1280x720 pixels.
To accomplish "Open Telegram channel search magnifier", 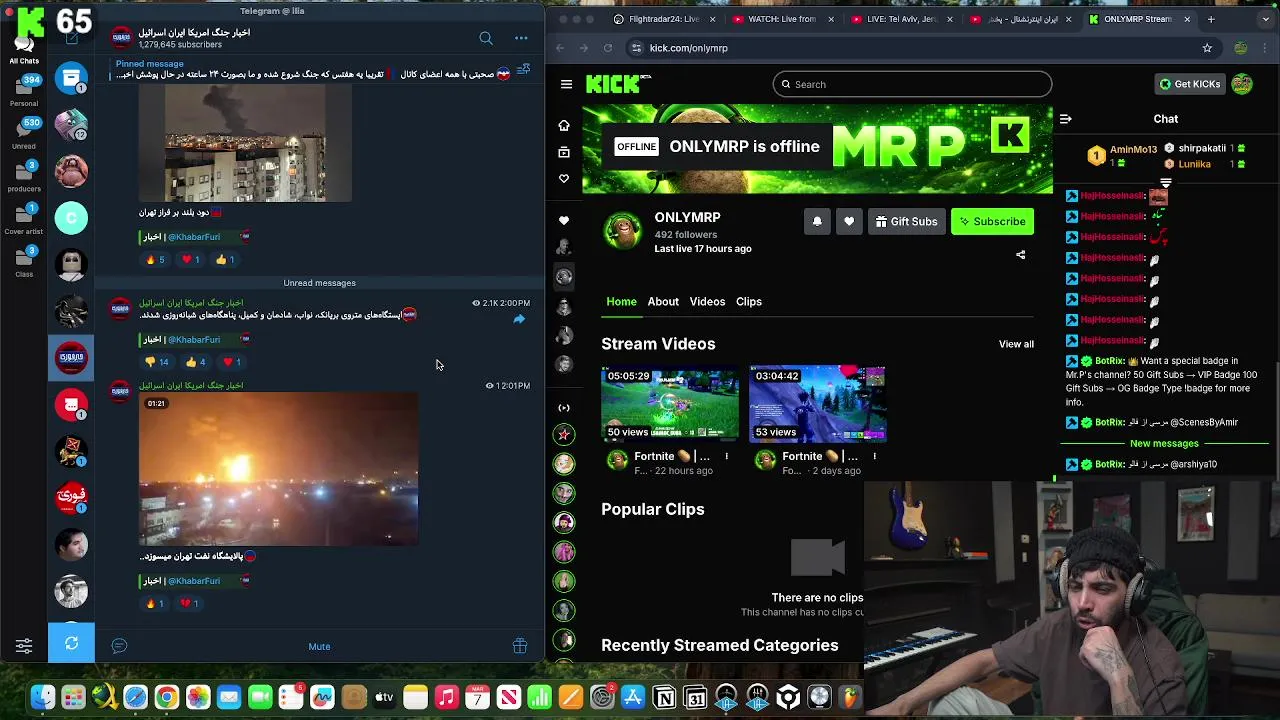I will coord(486,38).
